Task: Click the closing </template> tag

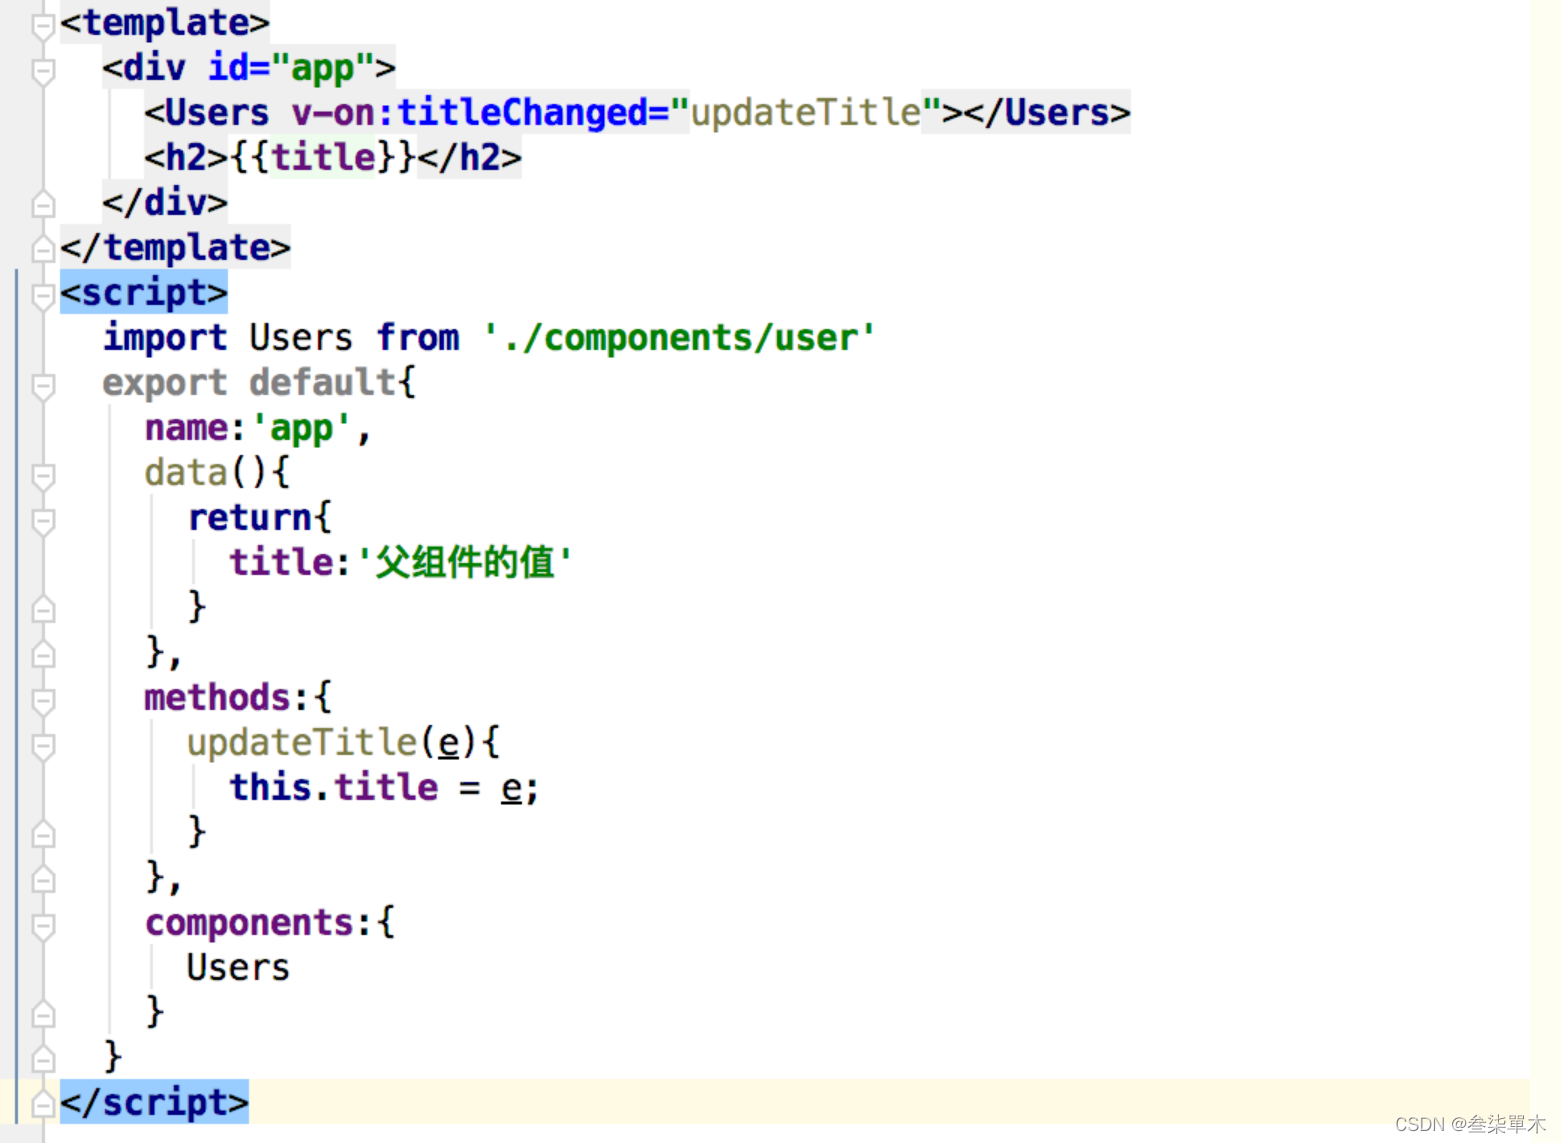Action: (x=176, y=248)
